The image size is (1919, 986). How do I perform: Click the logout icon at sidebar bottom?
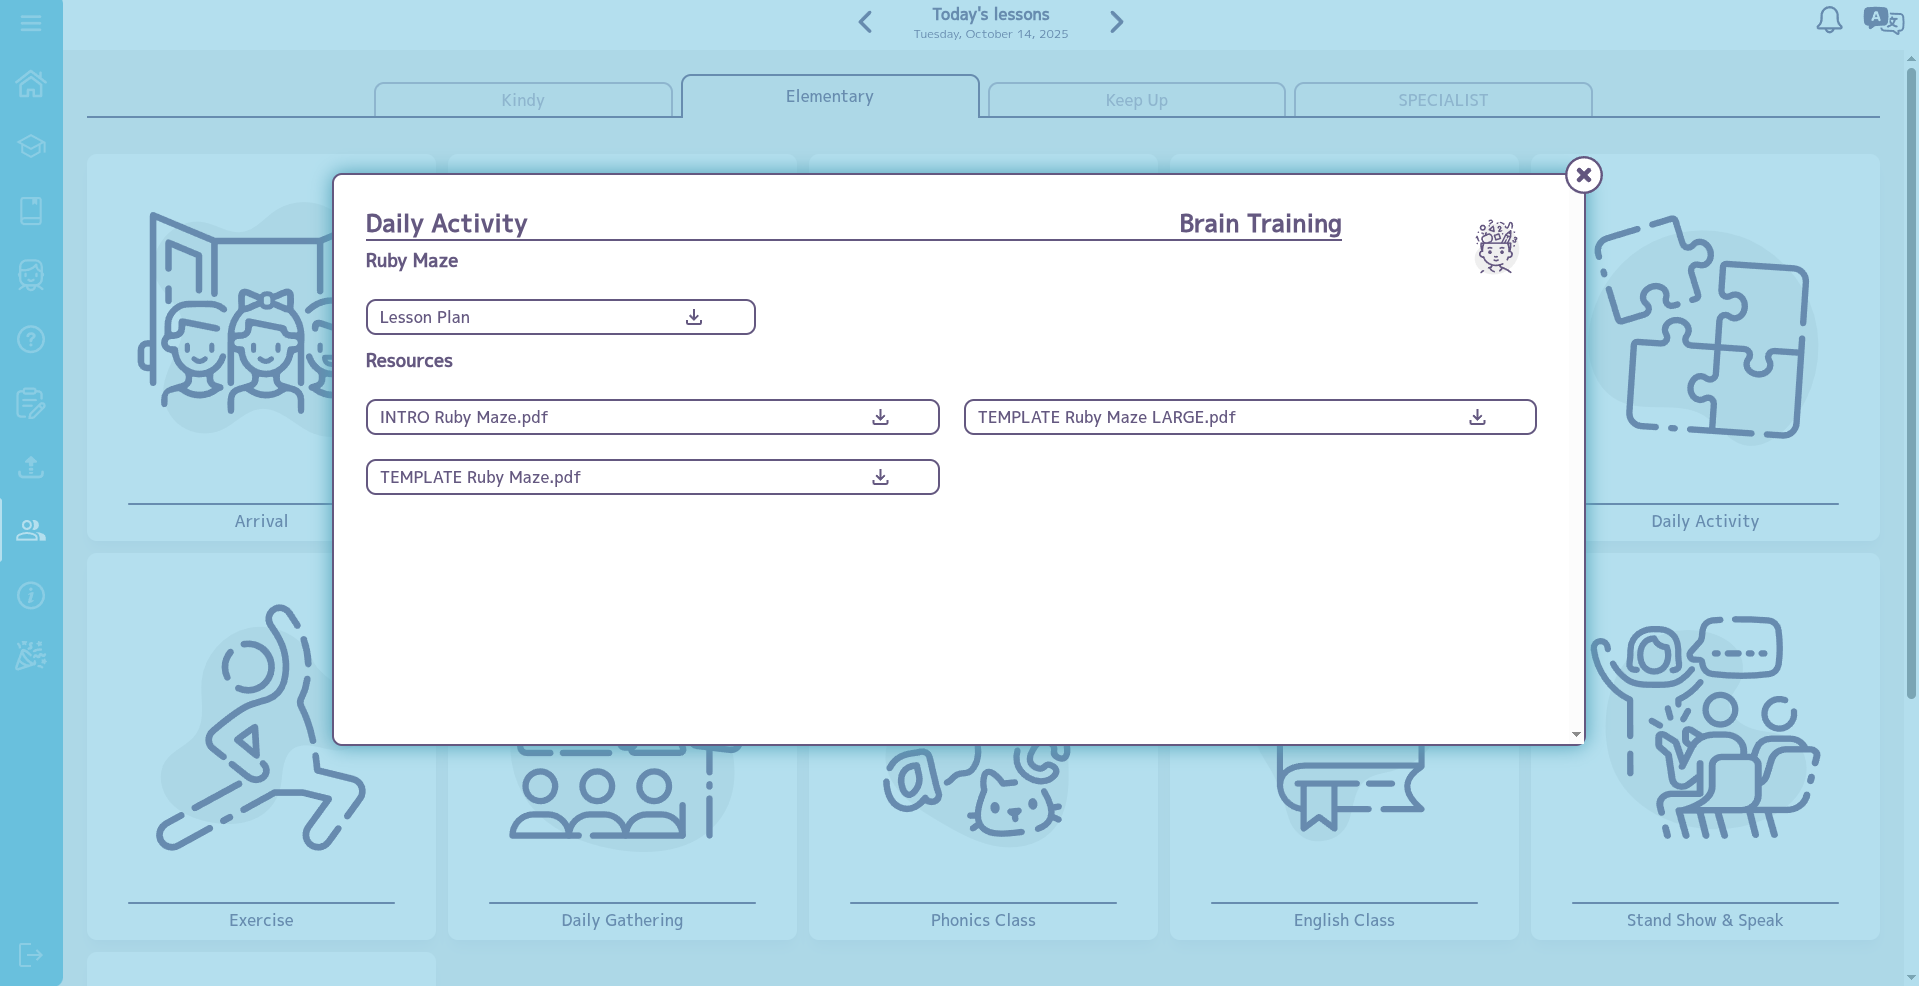pos(31,955)
